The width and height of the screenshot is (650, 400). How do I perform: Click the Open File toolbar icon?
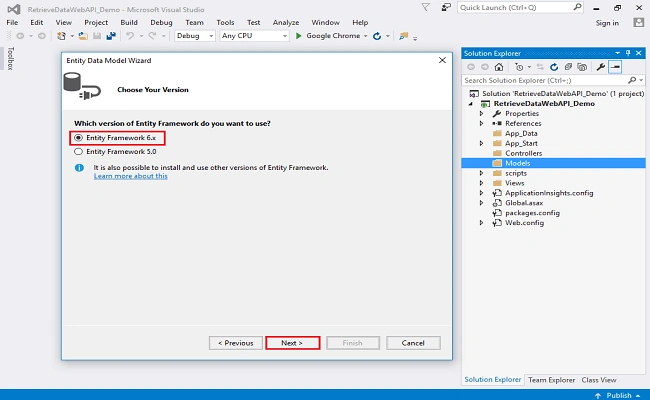pos(83,36)
